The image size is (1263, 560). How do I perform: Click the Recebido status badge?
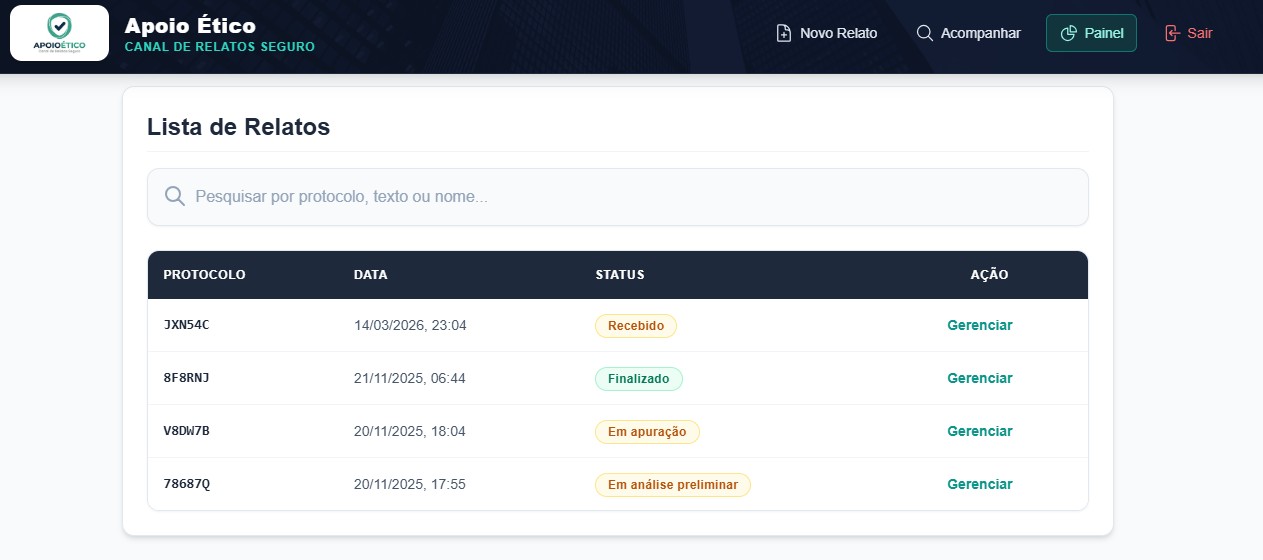pos(636,326)
